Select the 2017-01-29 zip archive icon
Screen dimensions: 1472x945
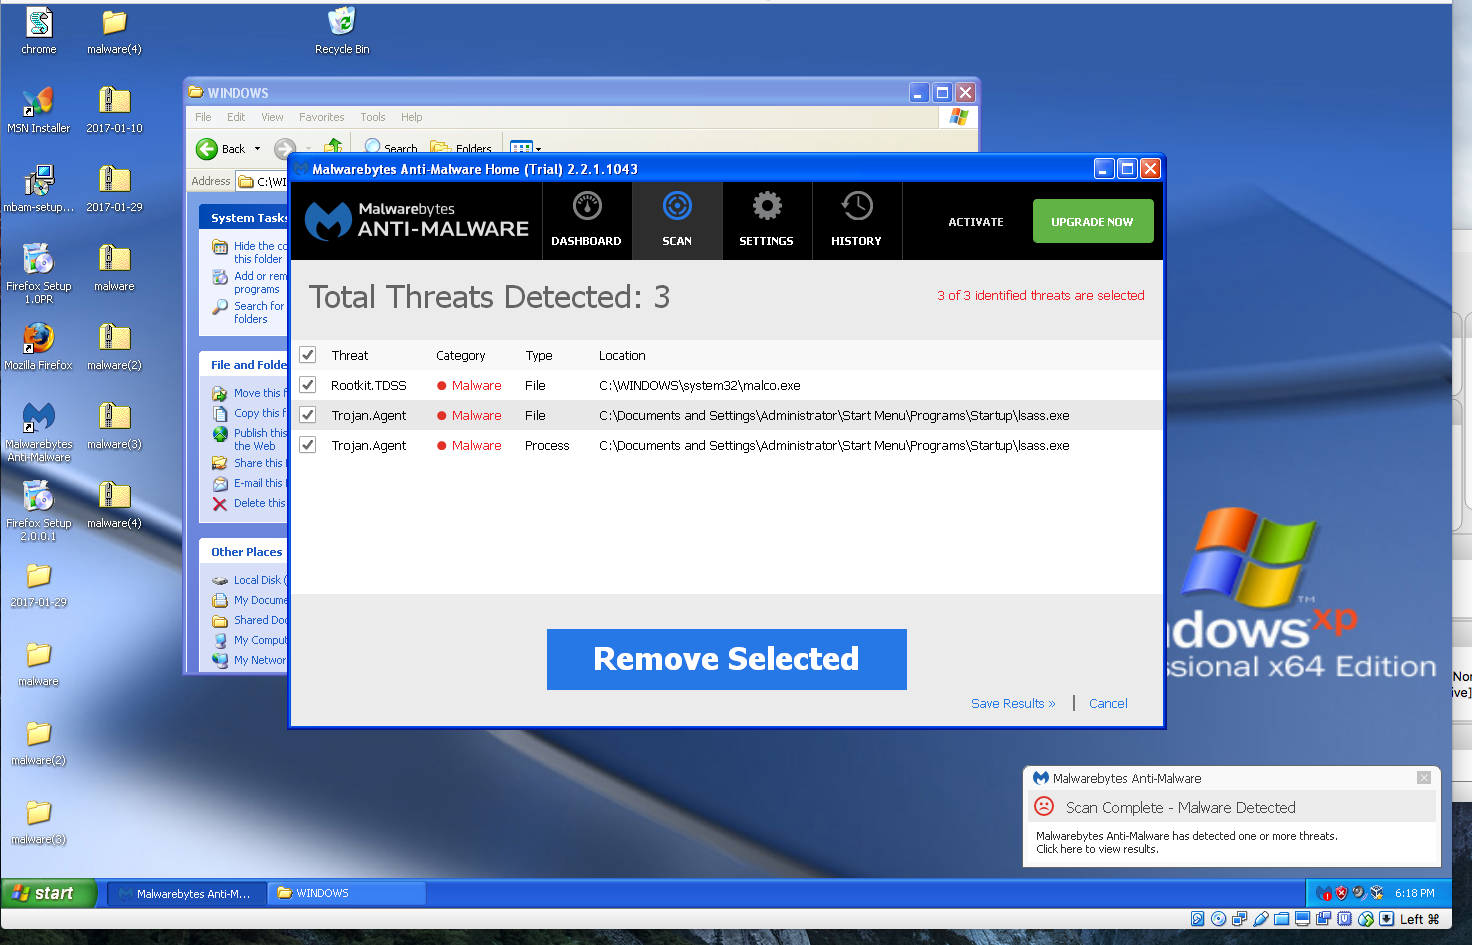pos(114,189)
